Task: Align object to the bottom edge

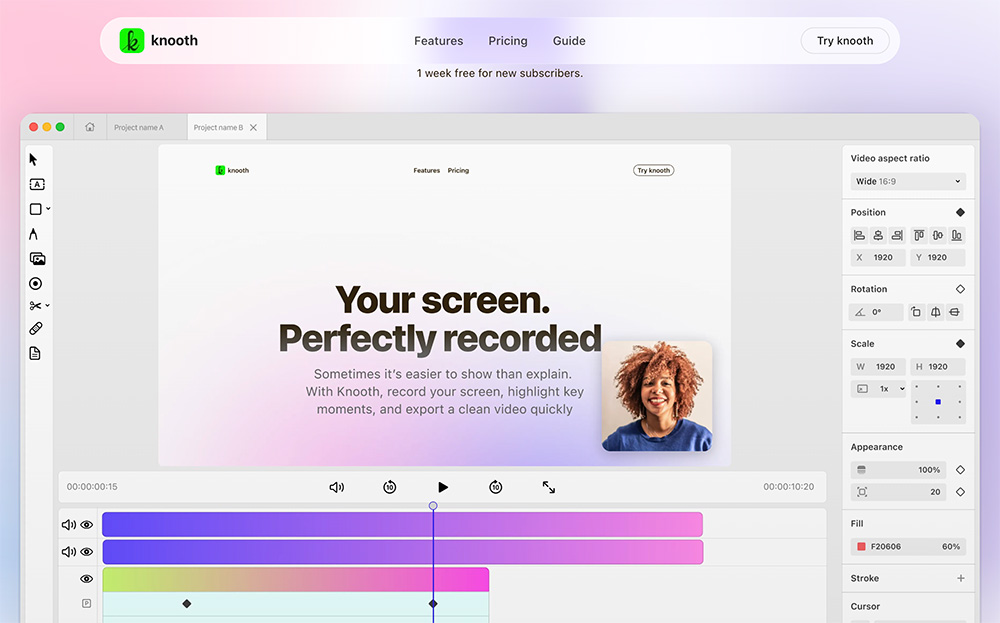Action: click(x=957, y=235)
